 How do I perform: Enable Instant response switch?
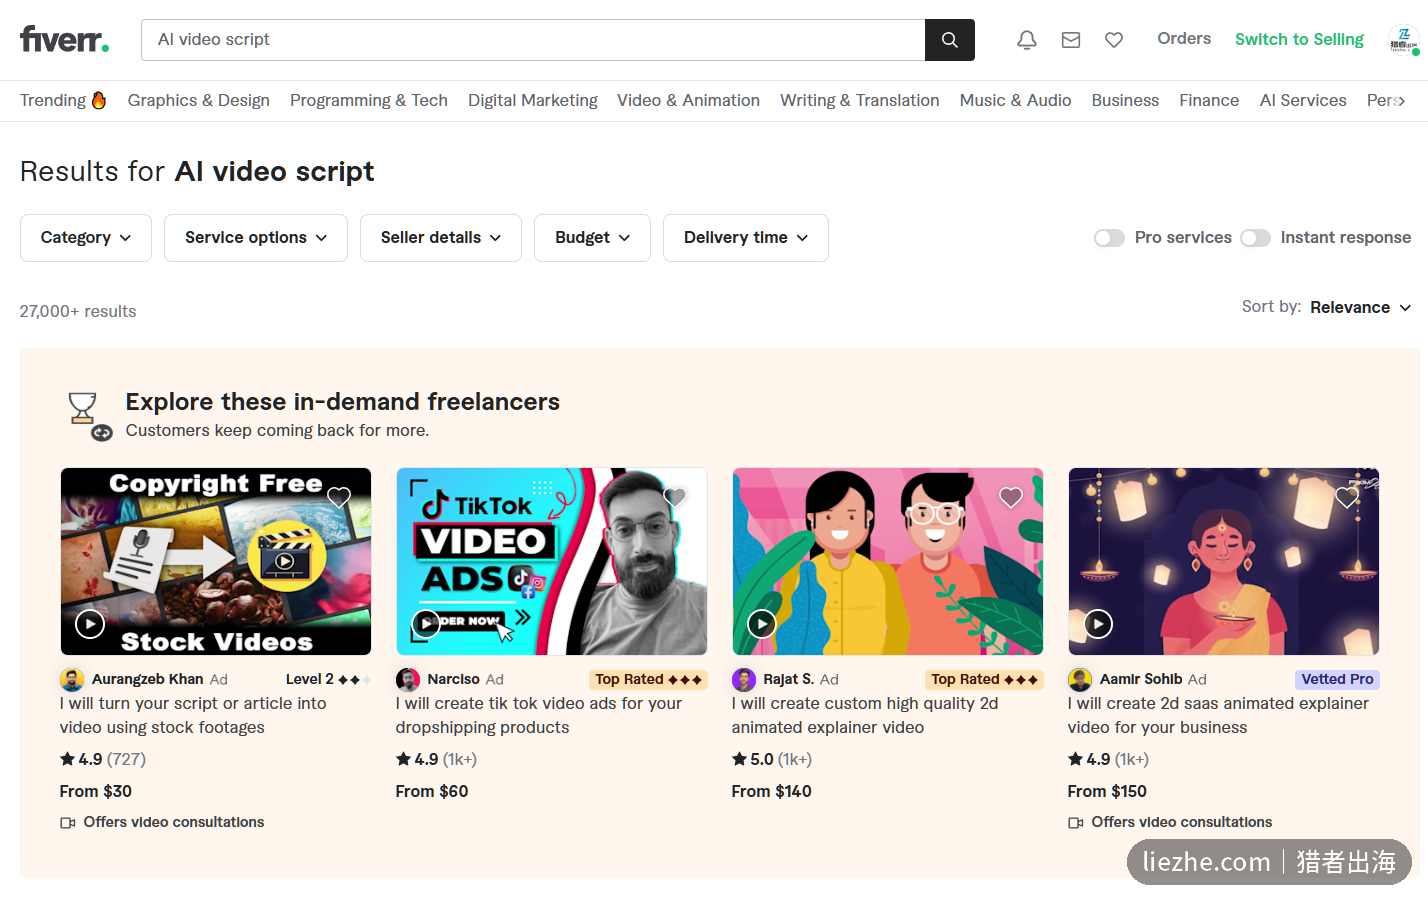pos(1255,238)
